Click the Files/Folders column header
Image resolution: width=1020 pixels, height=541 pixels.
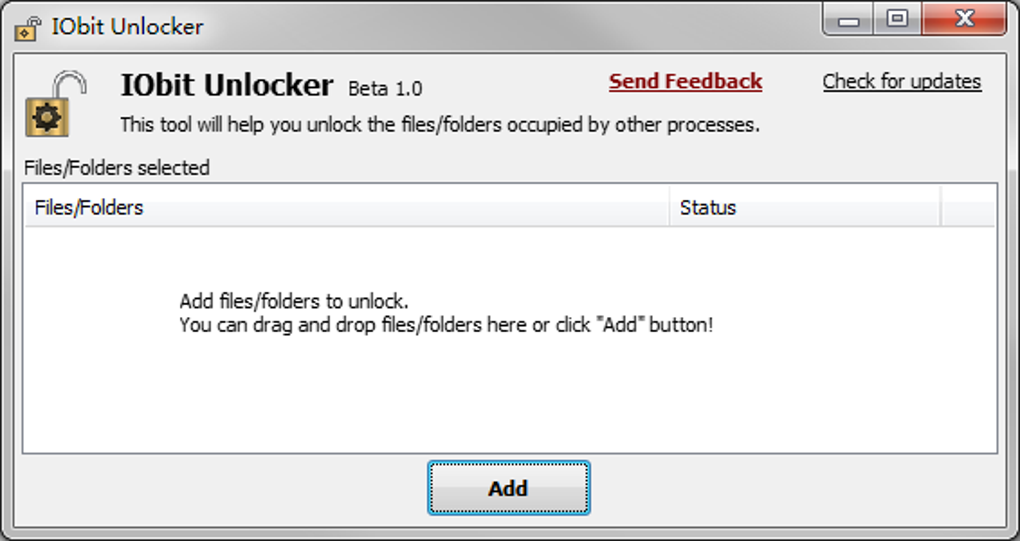pyautogui.click(x=89, y=208)
